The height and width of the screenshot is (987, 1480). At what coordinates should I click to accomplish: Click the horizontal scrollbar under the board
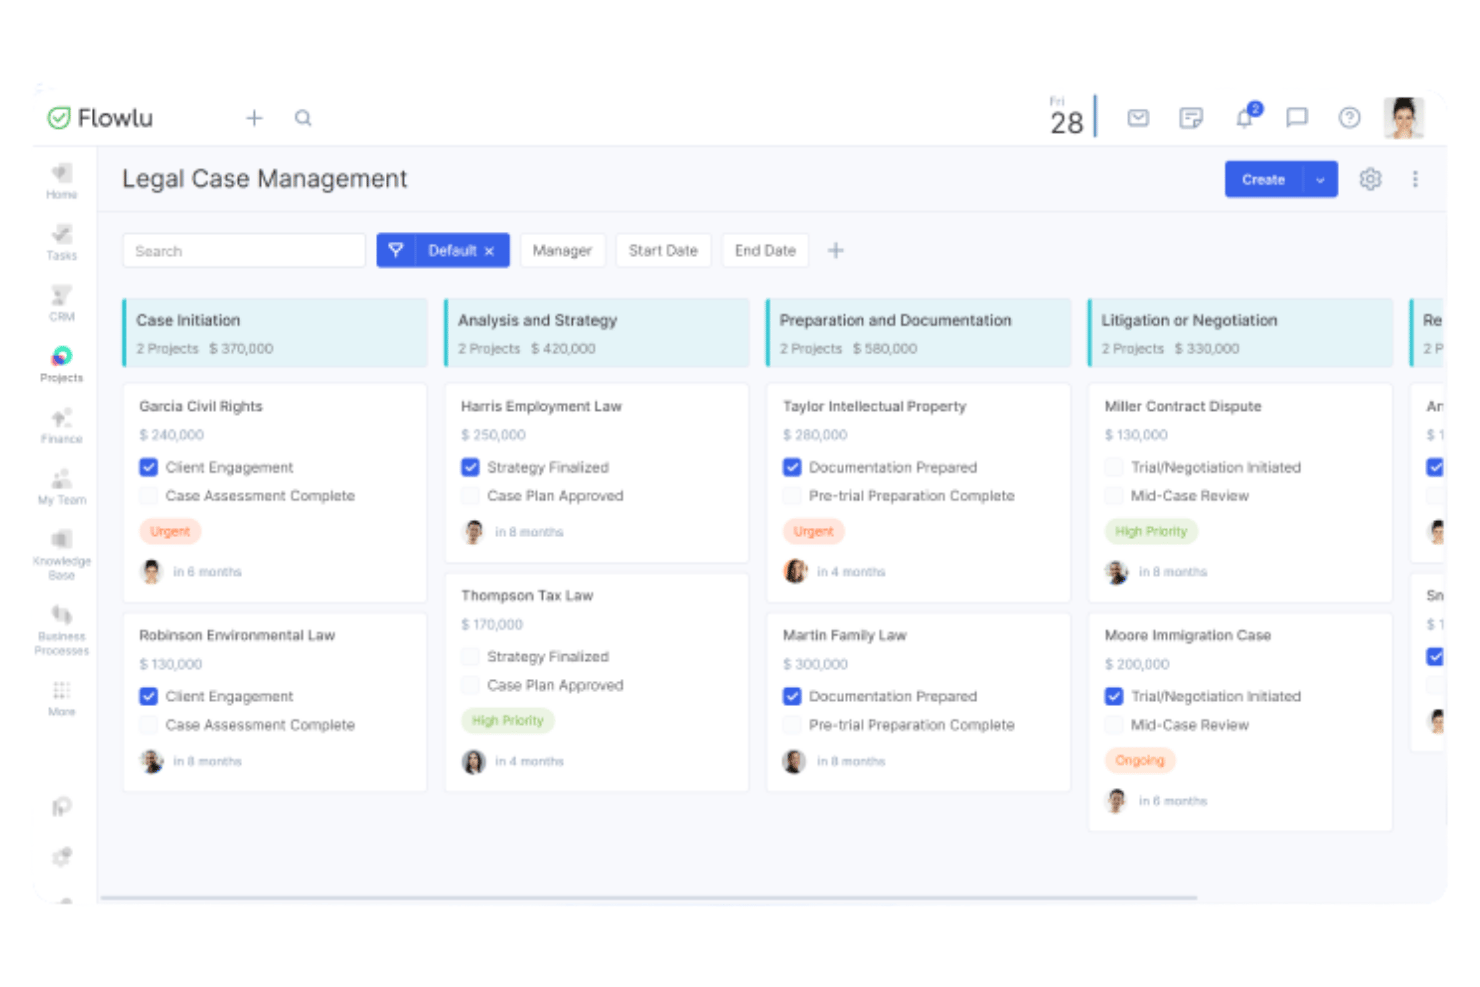(648, 898)
